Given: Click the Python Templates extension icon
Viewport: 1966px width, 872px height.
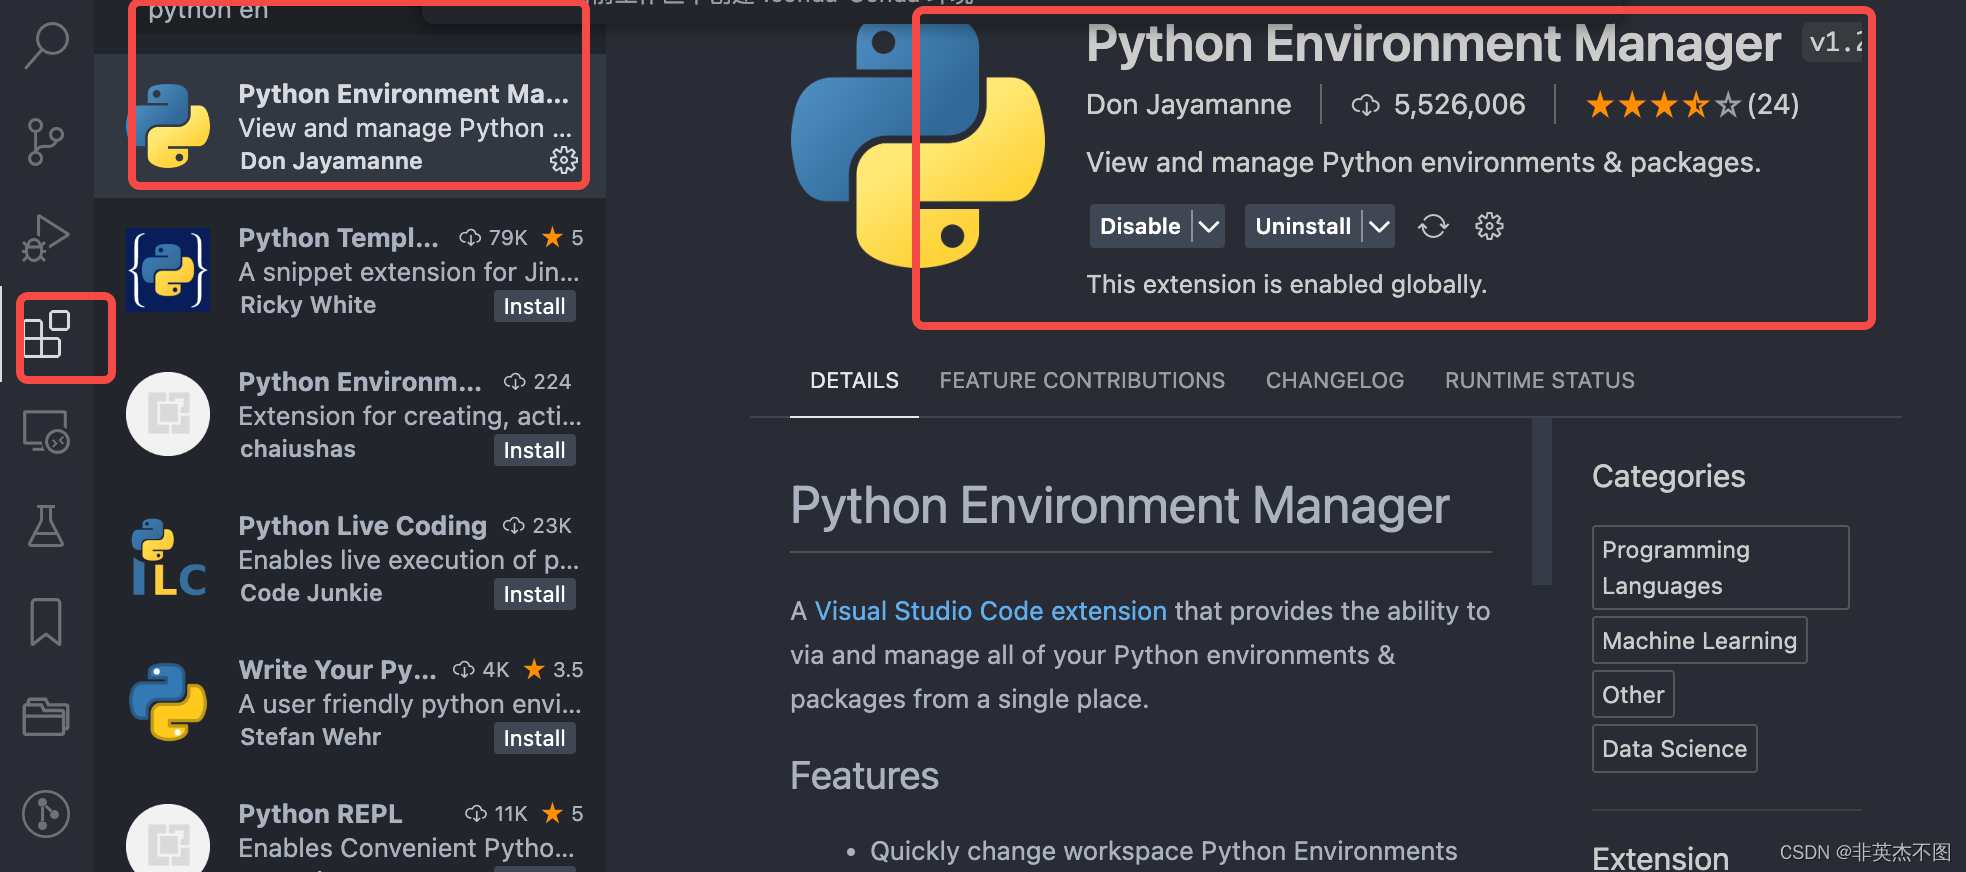Looking at the screenshot, I should pyautogui.click(x=168, y=270).
